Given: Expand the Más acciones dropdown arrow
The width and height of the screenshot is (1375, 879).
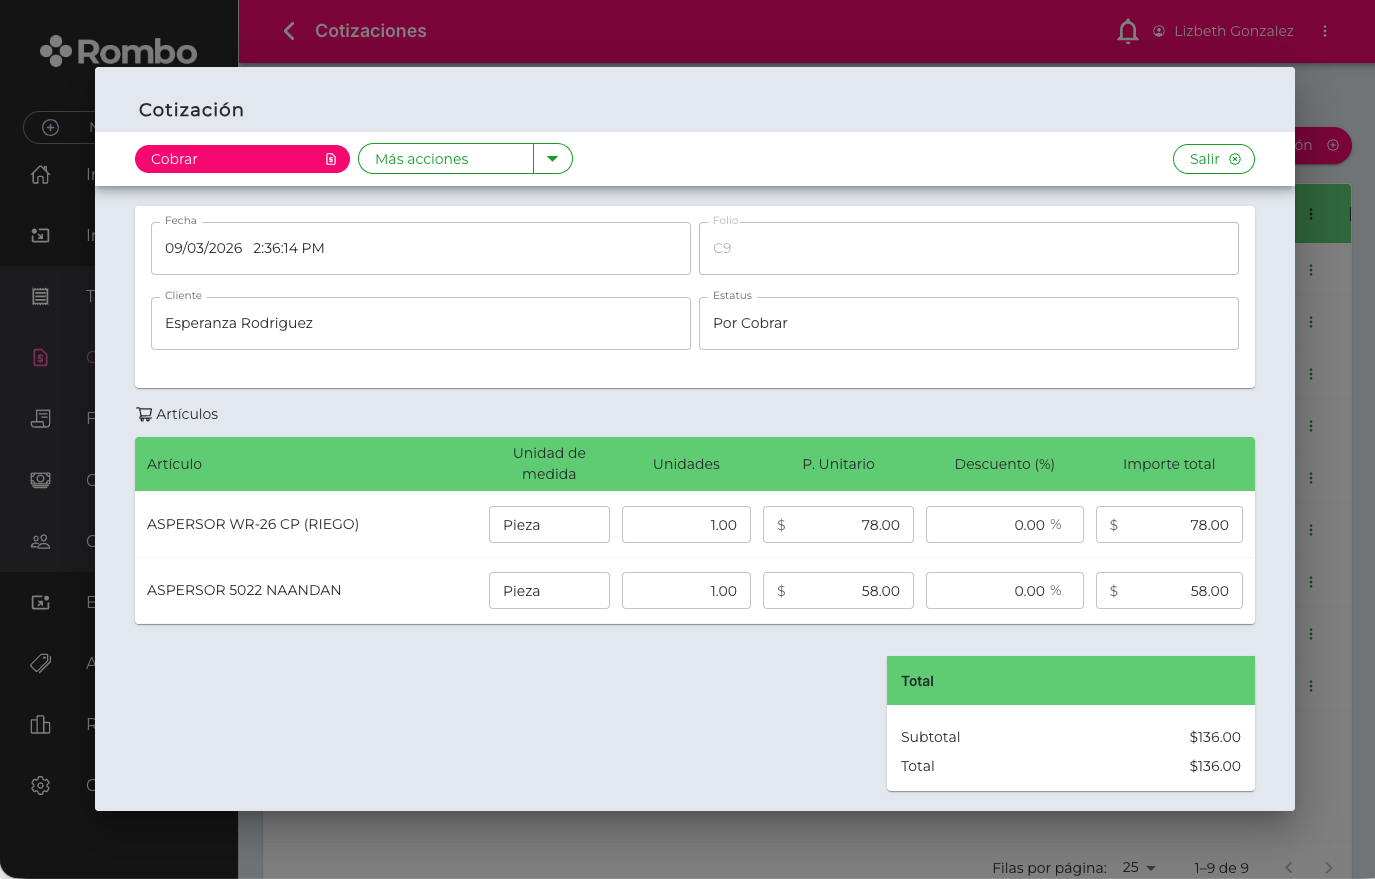Looking at the screenshot, I should pos(552,159).
